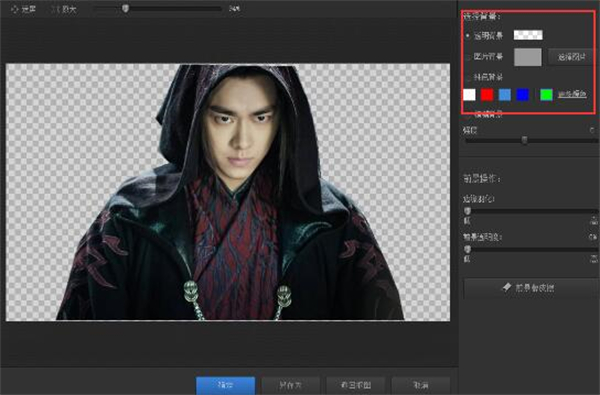
Task: Click the choose image button
Action: (571, 57)
